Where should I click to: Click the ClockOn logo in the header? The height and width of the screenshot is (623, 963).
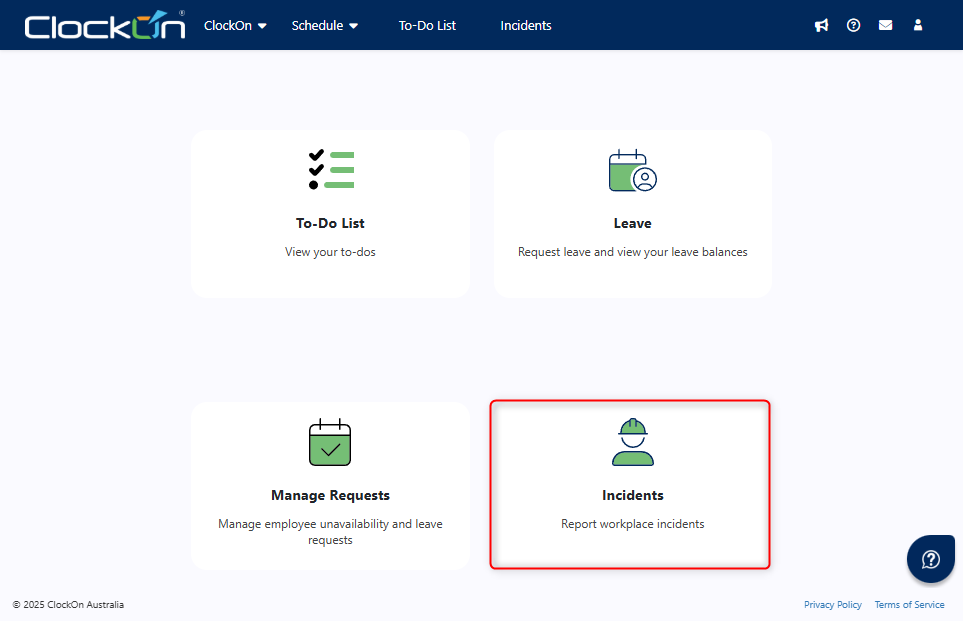[104, 25]
